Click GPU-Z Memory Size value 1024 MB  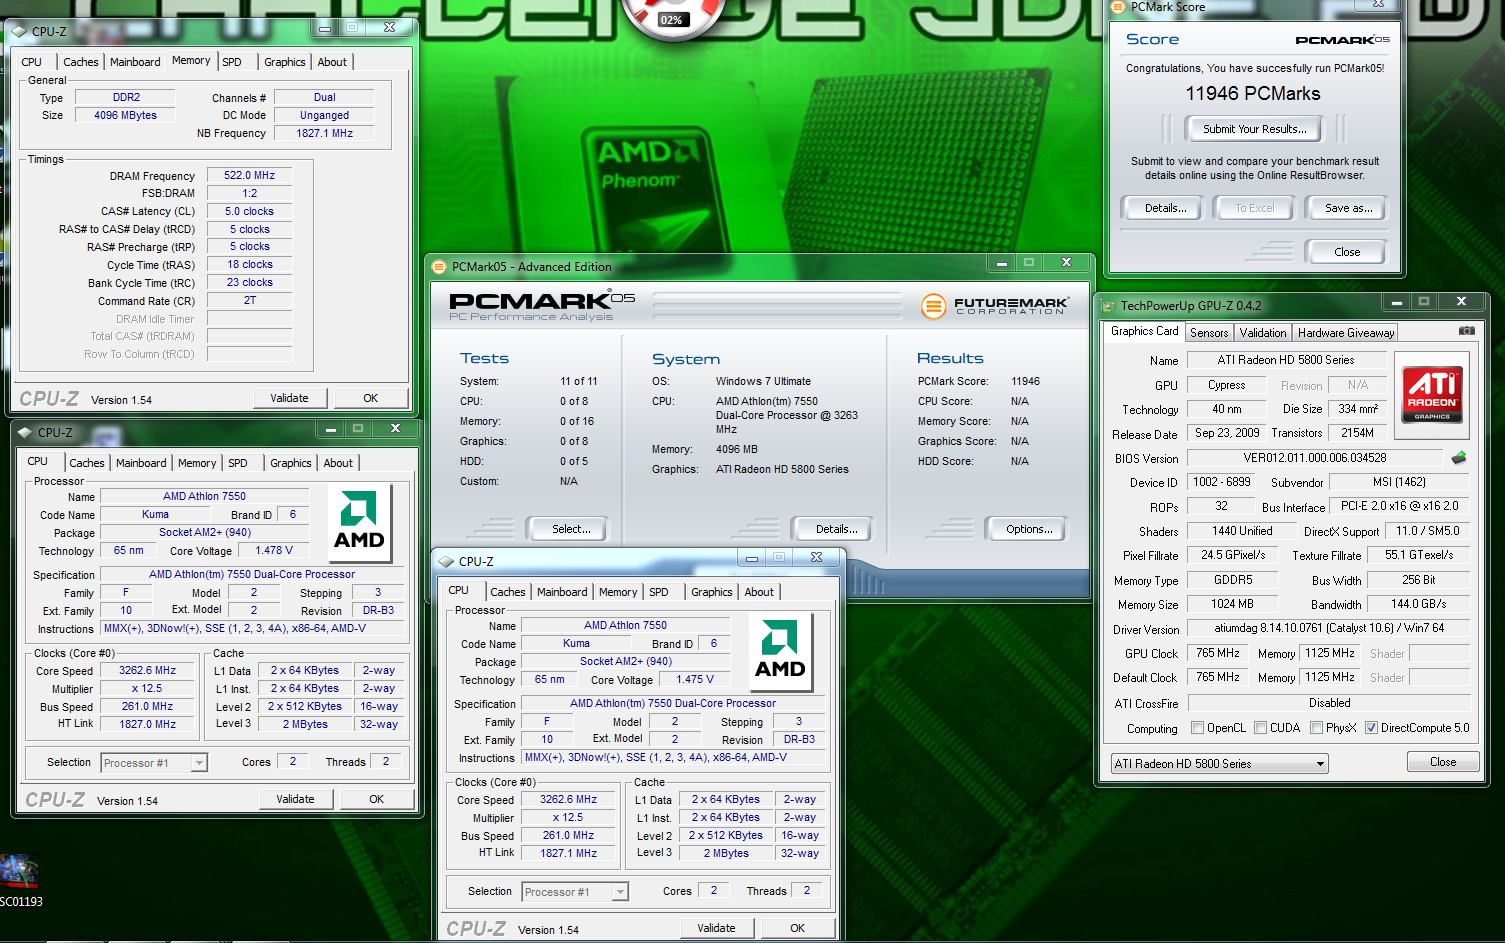tap(1232, 604)
